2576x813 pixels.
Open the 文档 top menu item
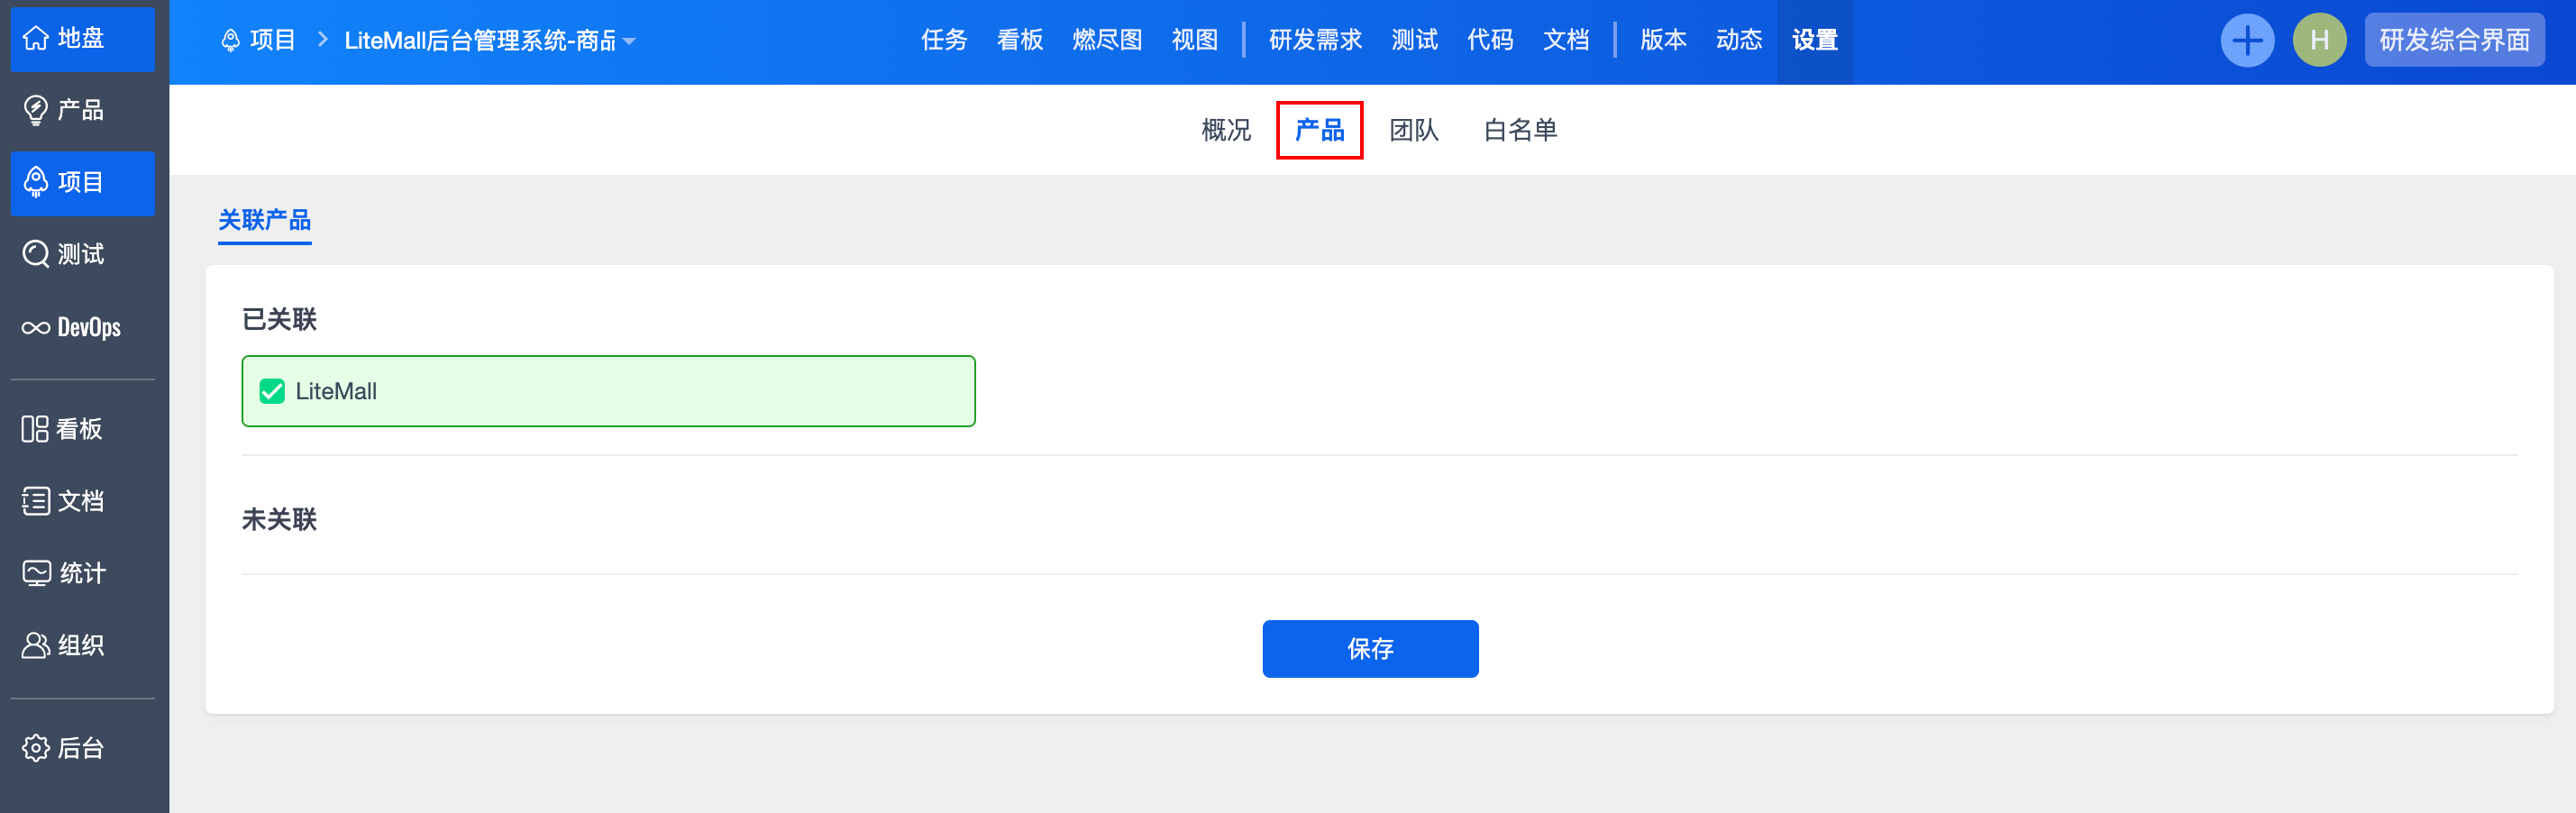(x=1566, y=40)
